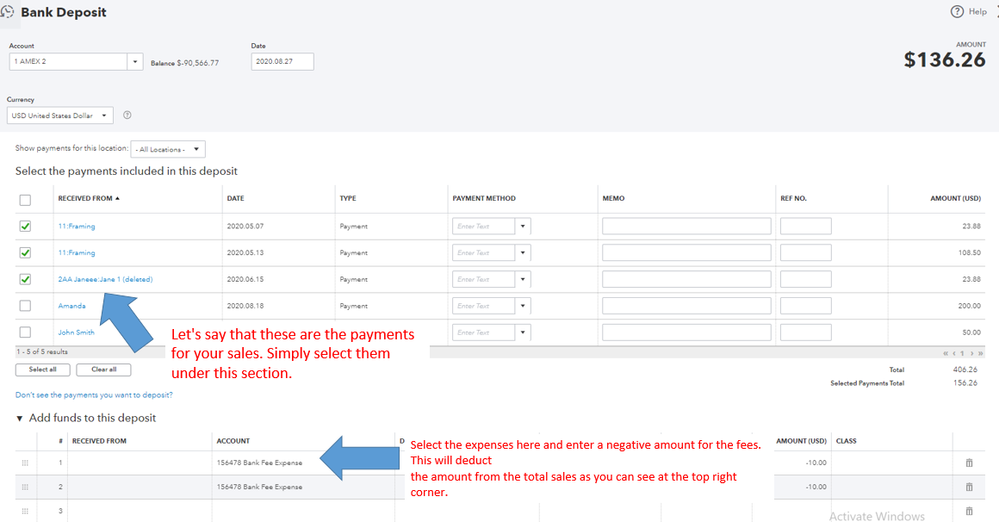The width and height of the screenshot is (999, 522).
Task: Go to the previous page of payments
Action: point(954,353)
